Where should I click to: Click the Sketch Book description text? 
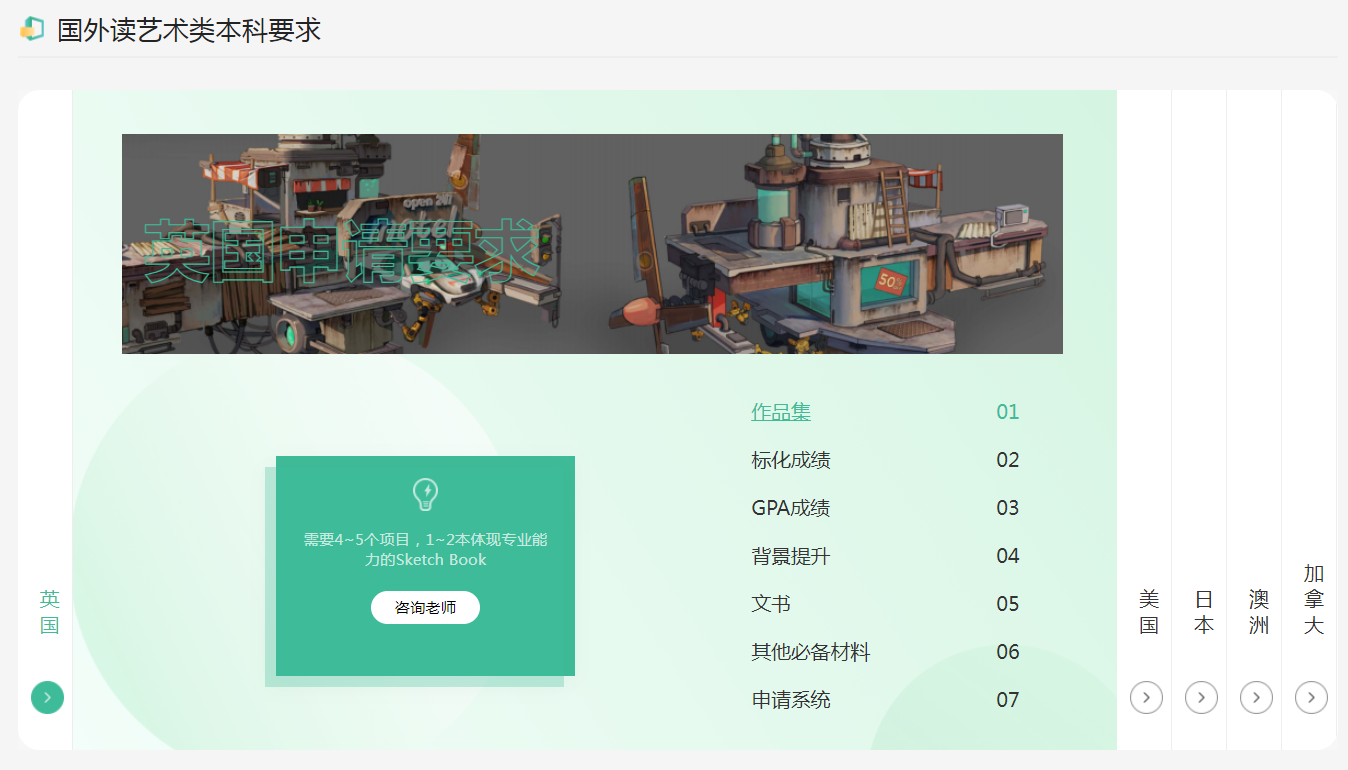tap(425, 550)
